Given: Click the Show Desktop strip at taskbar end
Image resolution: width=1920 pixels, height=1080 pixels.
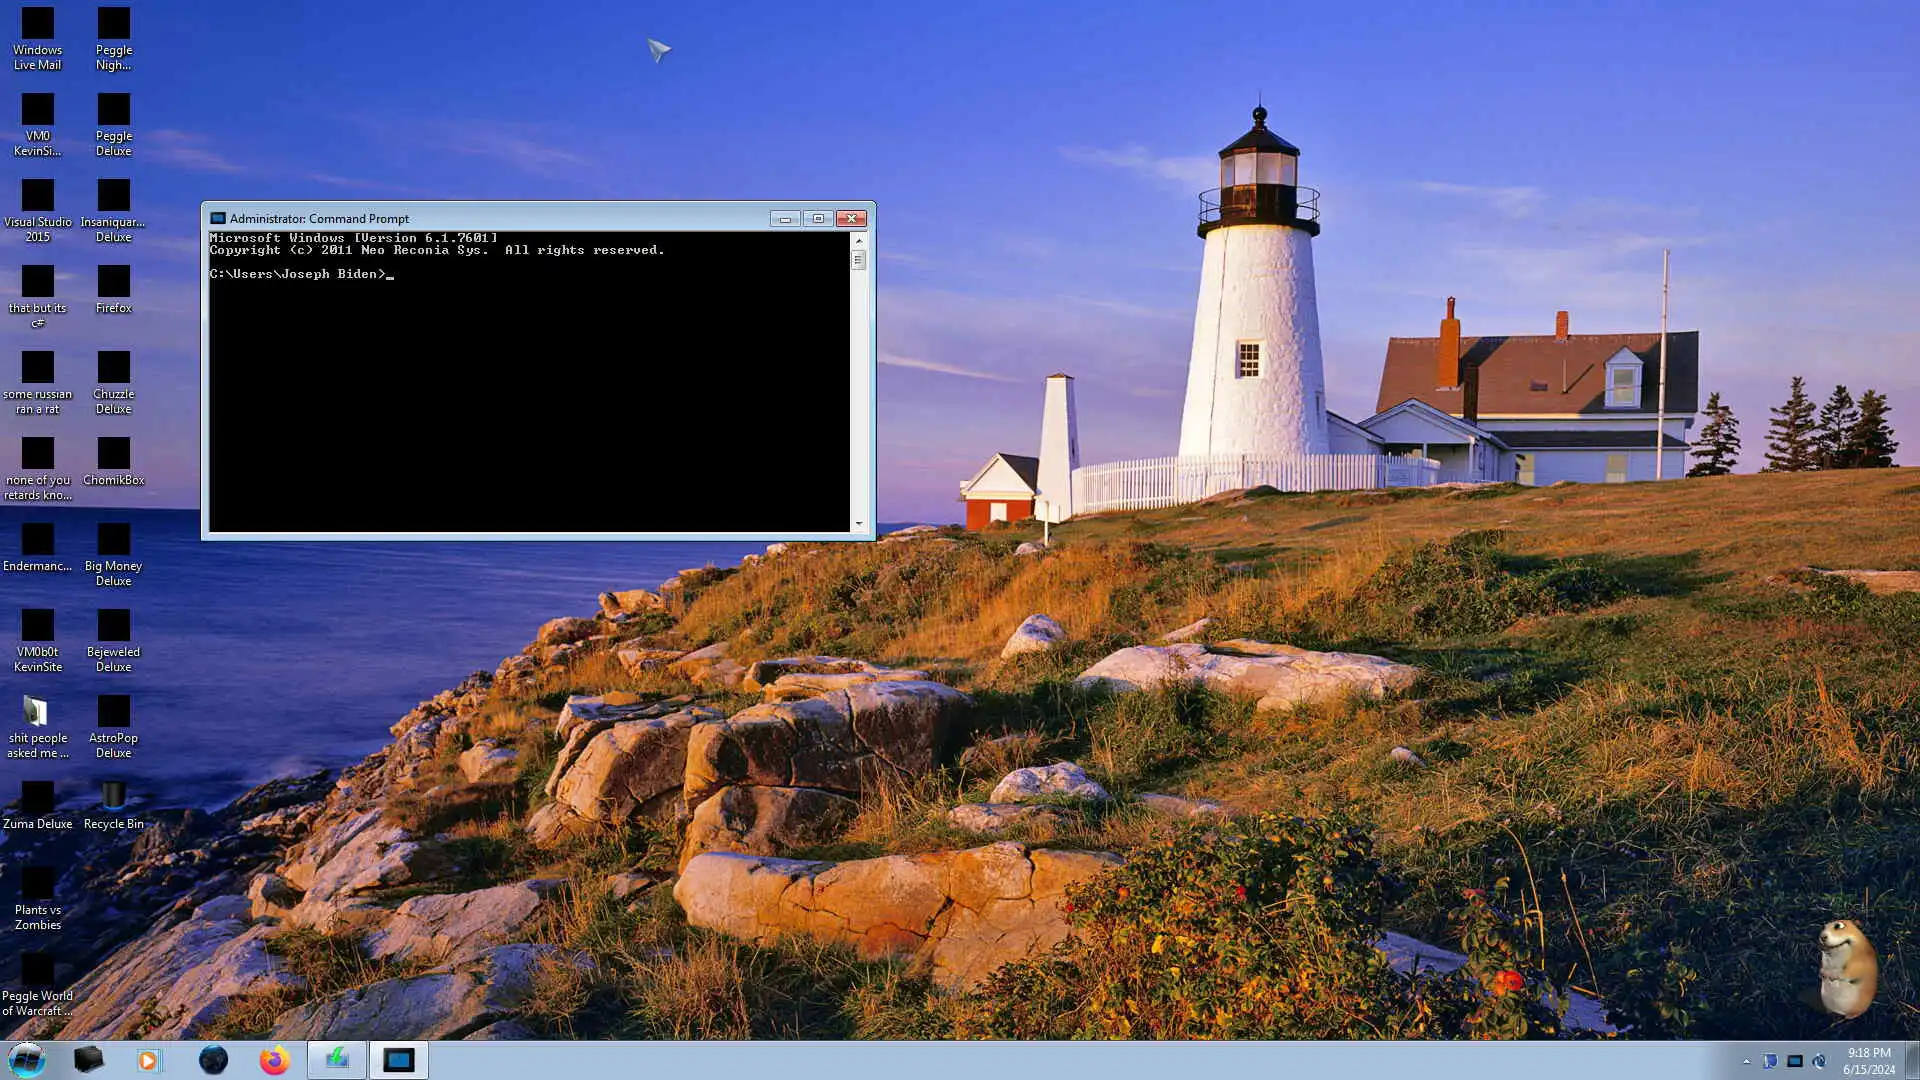Looking at the screenshot, I should point(1913,1060).
